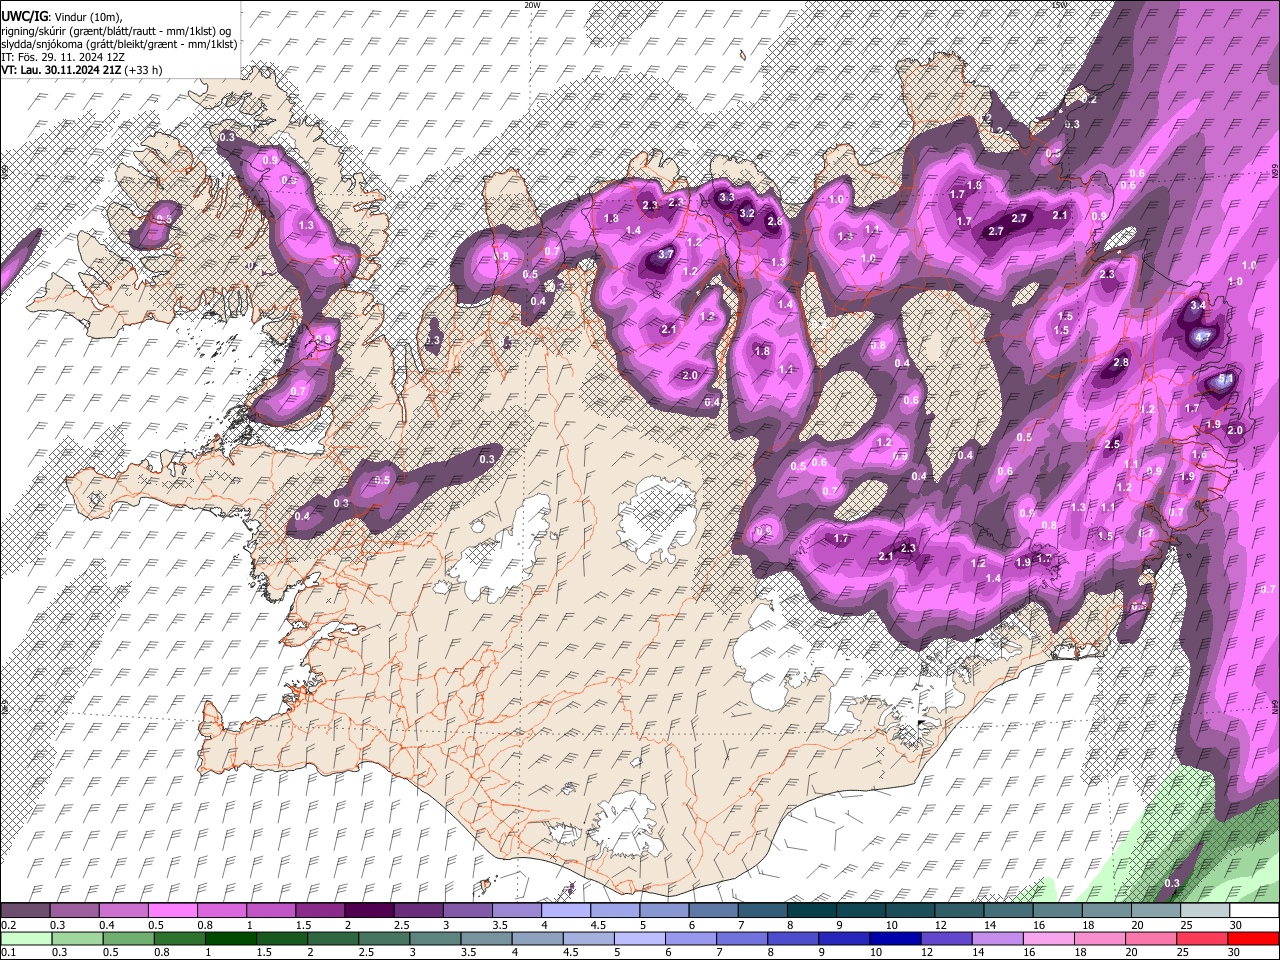Click the lightest green 0.1 rain legend swatch
The height and width of the screenshot is (960, 1280).
25,938
